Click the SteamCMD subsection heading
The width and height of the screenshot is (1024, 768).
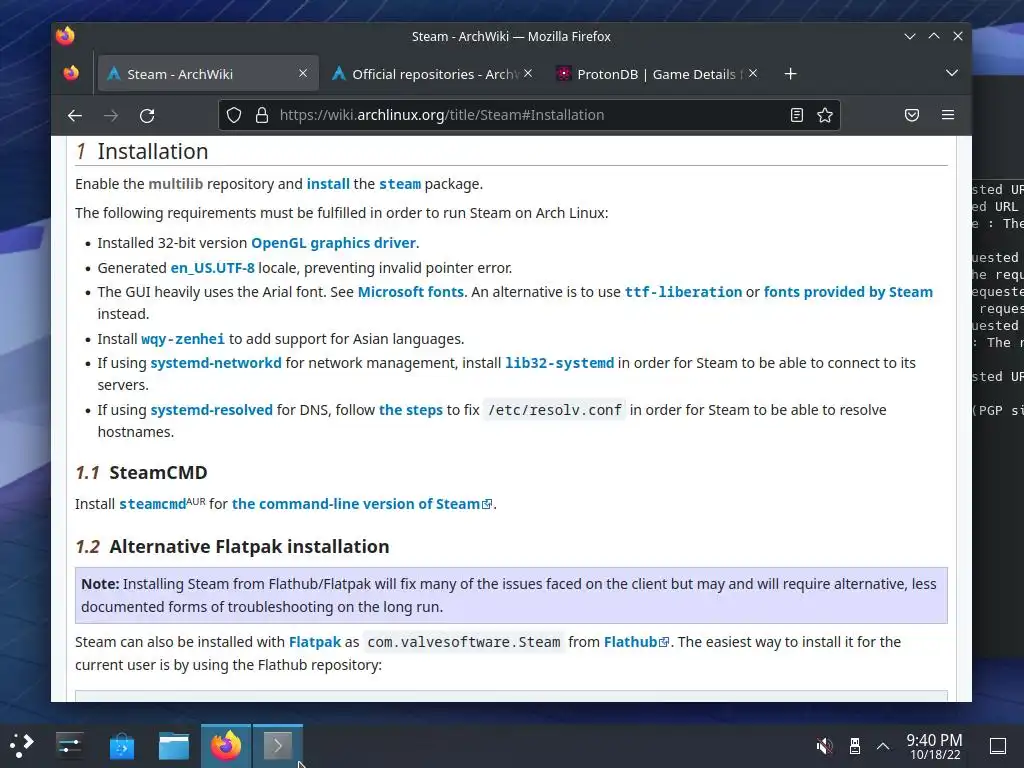158,472
